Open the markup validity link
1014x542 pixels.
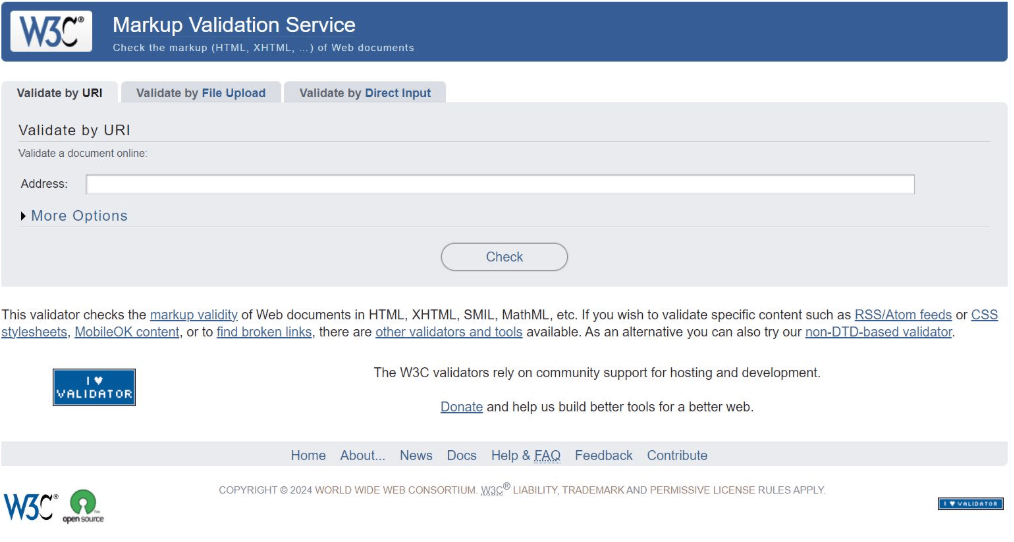pos(194,315)
